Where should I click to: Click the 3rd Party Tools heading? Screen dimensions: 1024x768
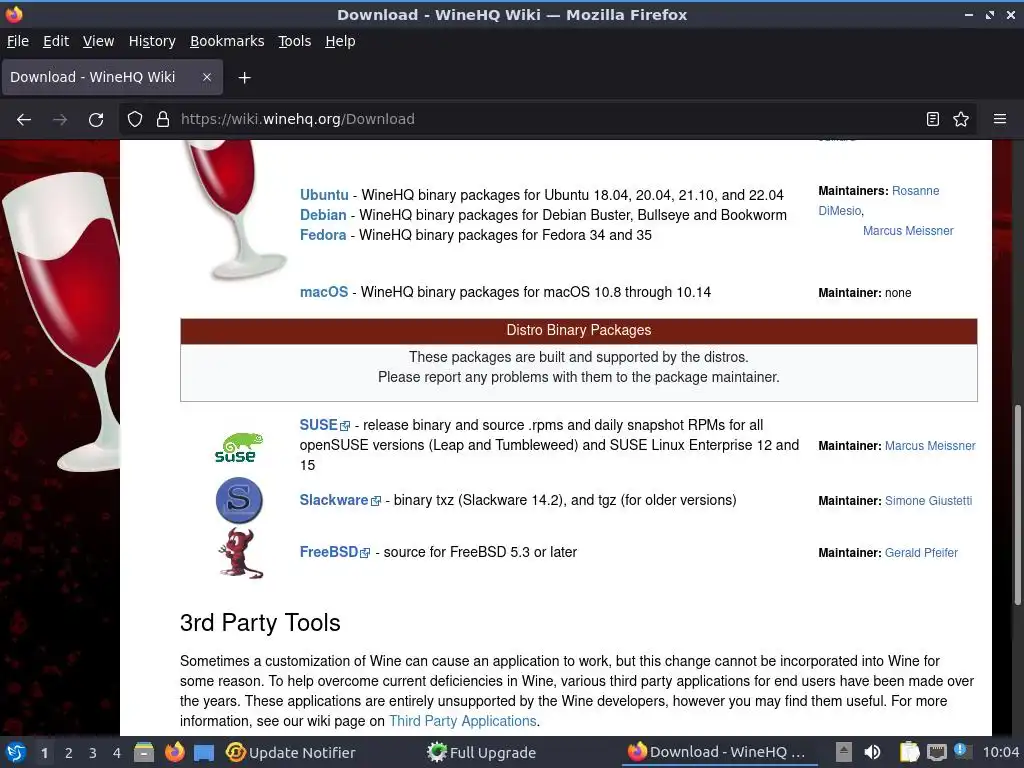260,623
